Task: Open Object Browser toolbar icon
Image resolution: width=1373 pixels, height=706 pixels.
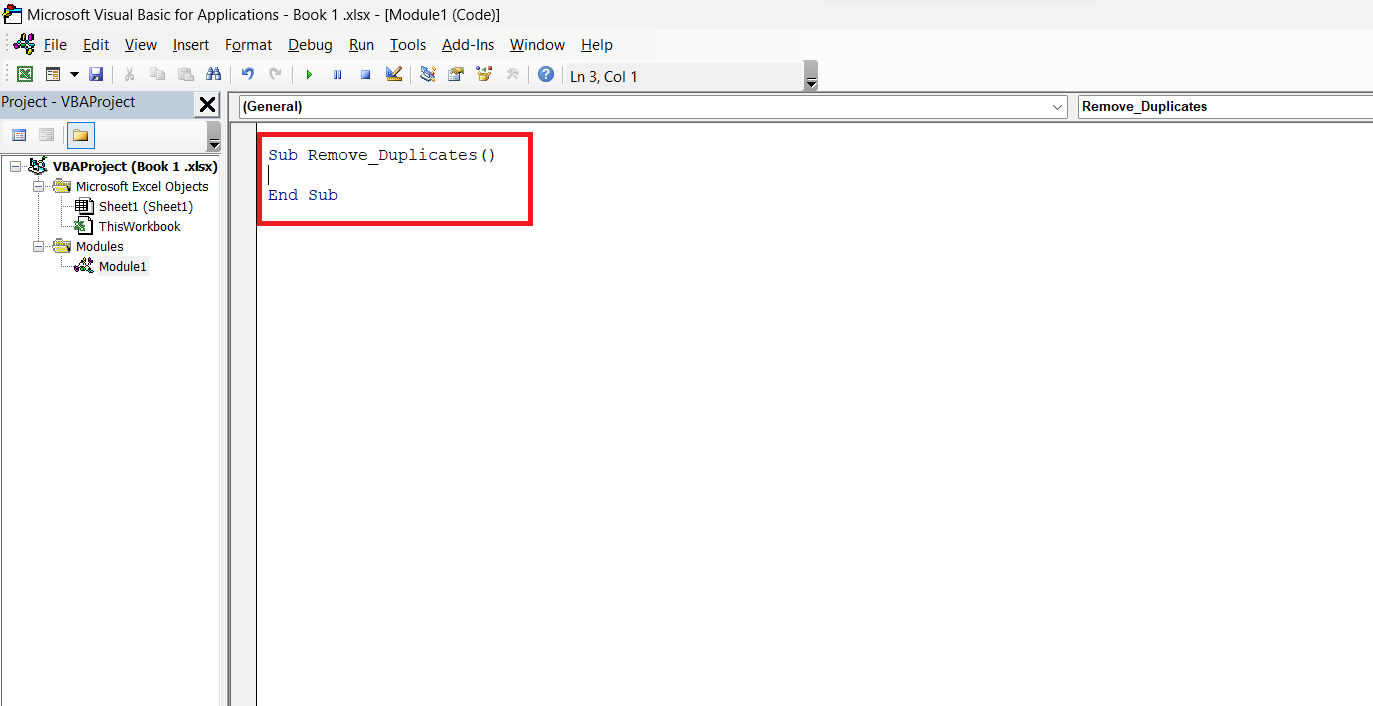Action: [485, 75]
